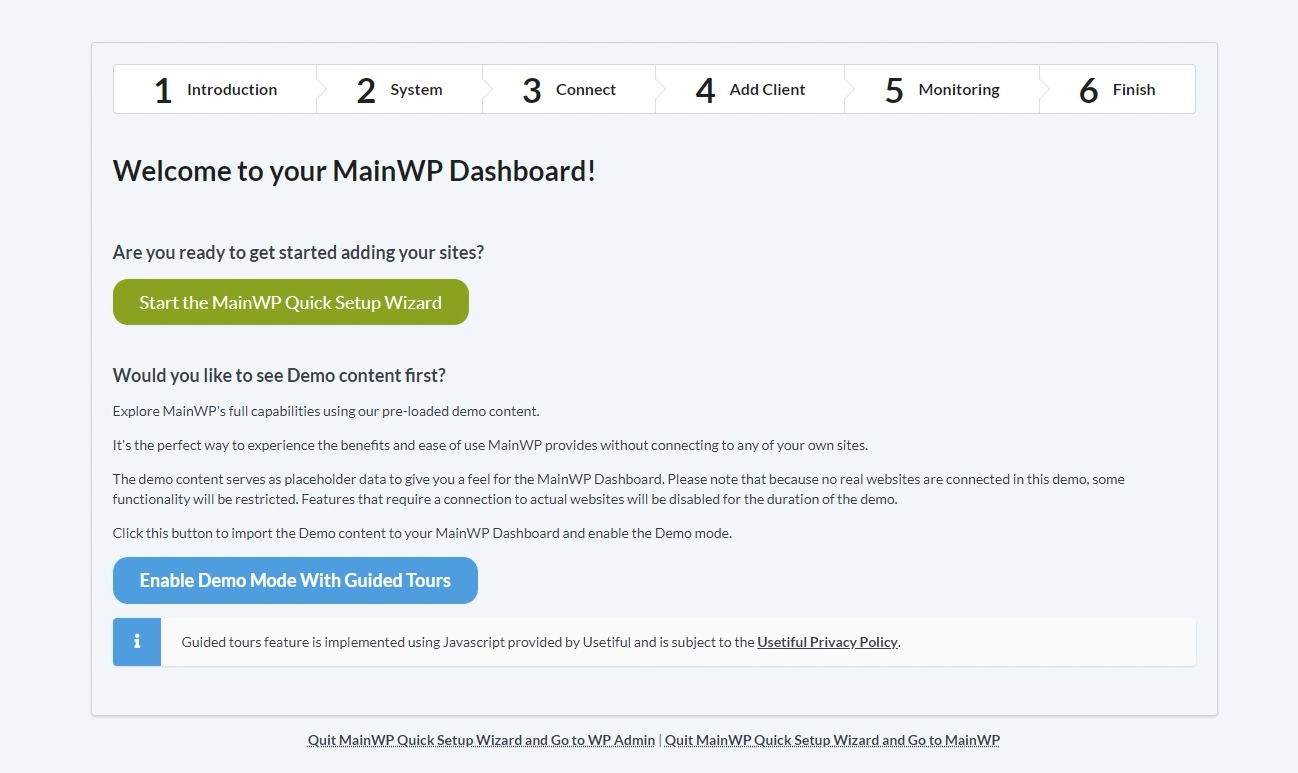Screen dimensions: 1298x773
Task: Select the step 2 number in the wizard
Action: pyautogui.click(x=366, y=90)
